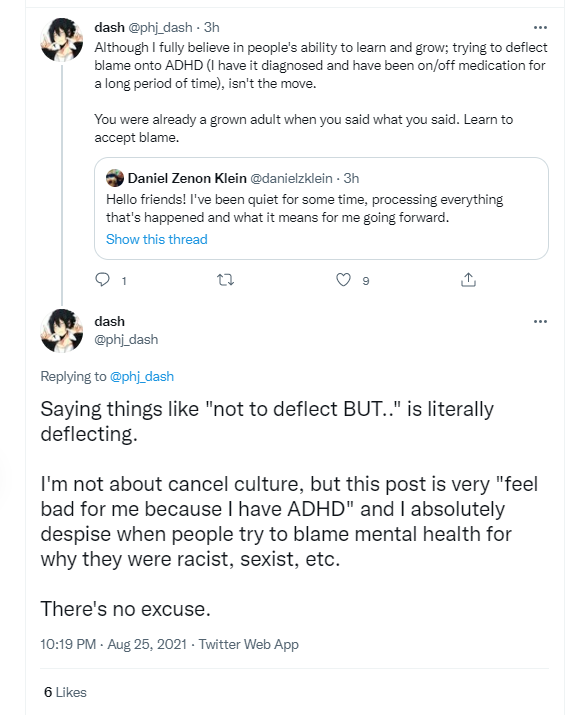Open the three-dot menu on the reply tweet
The image size is (574, 715).
[540, 321]
